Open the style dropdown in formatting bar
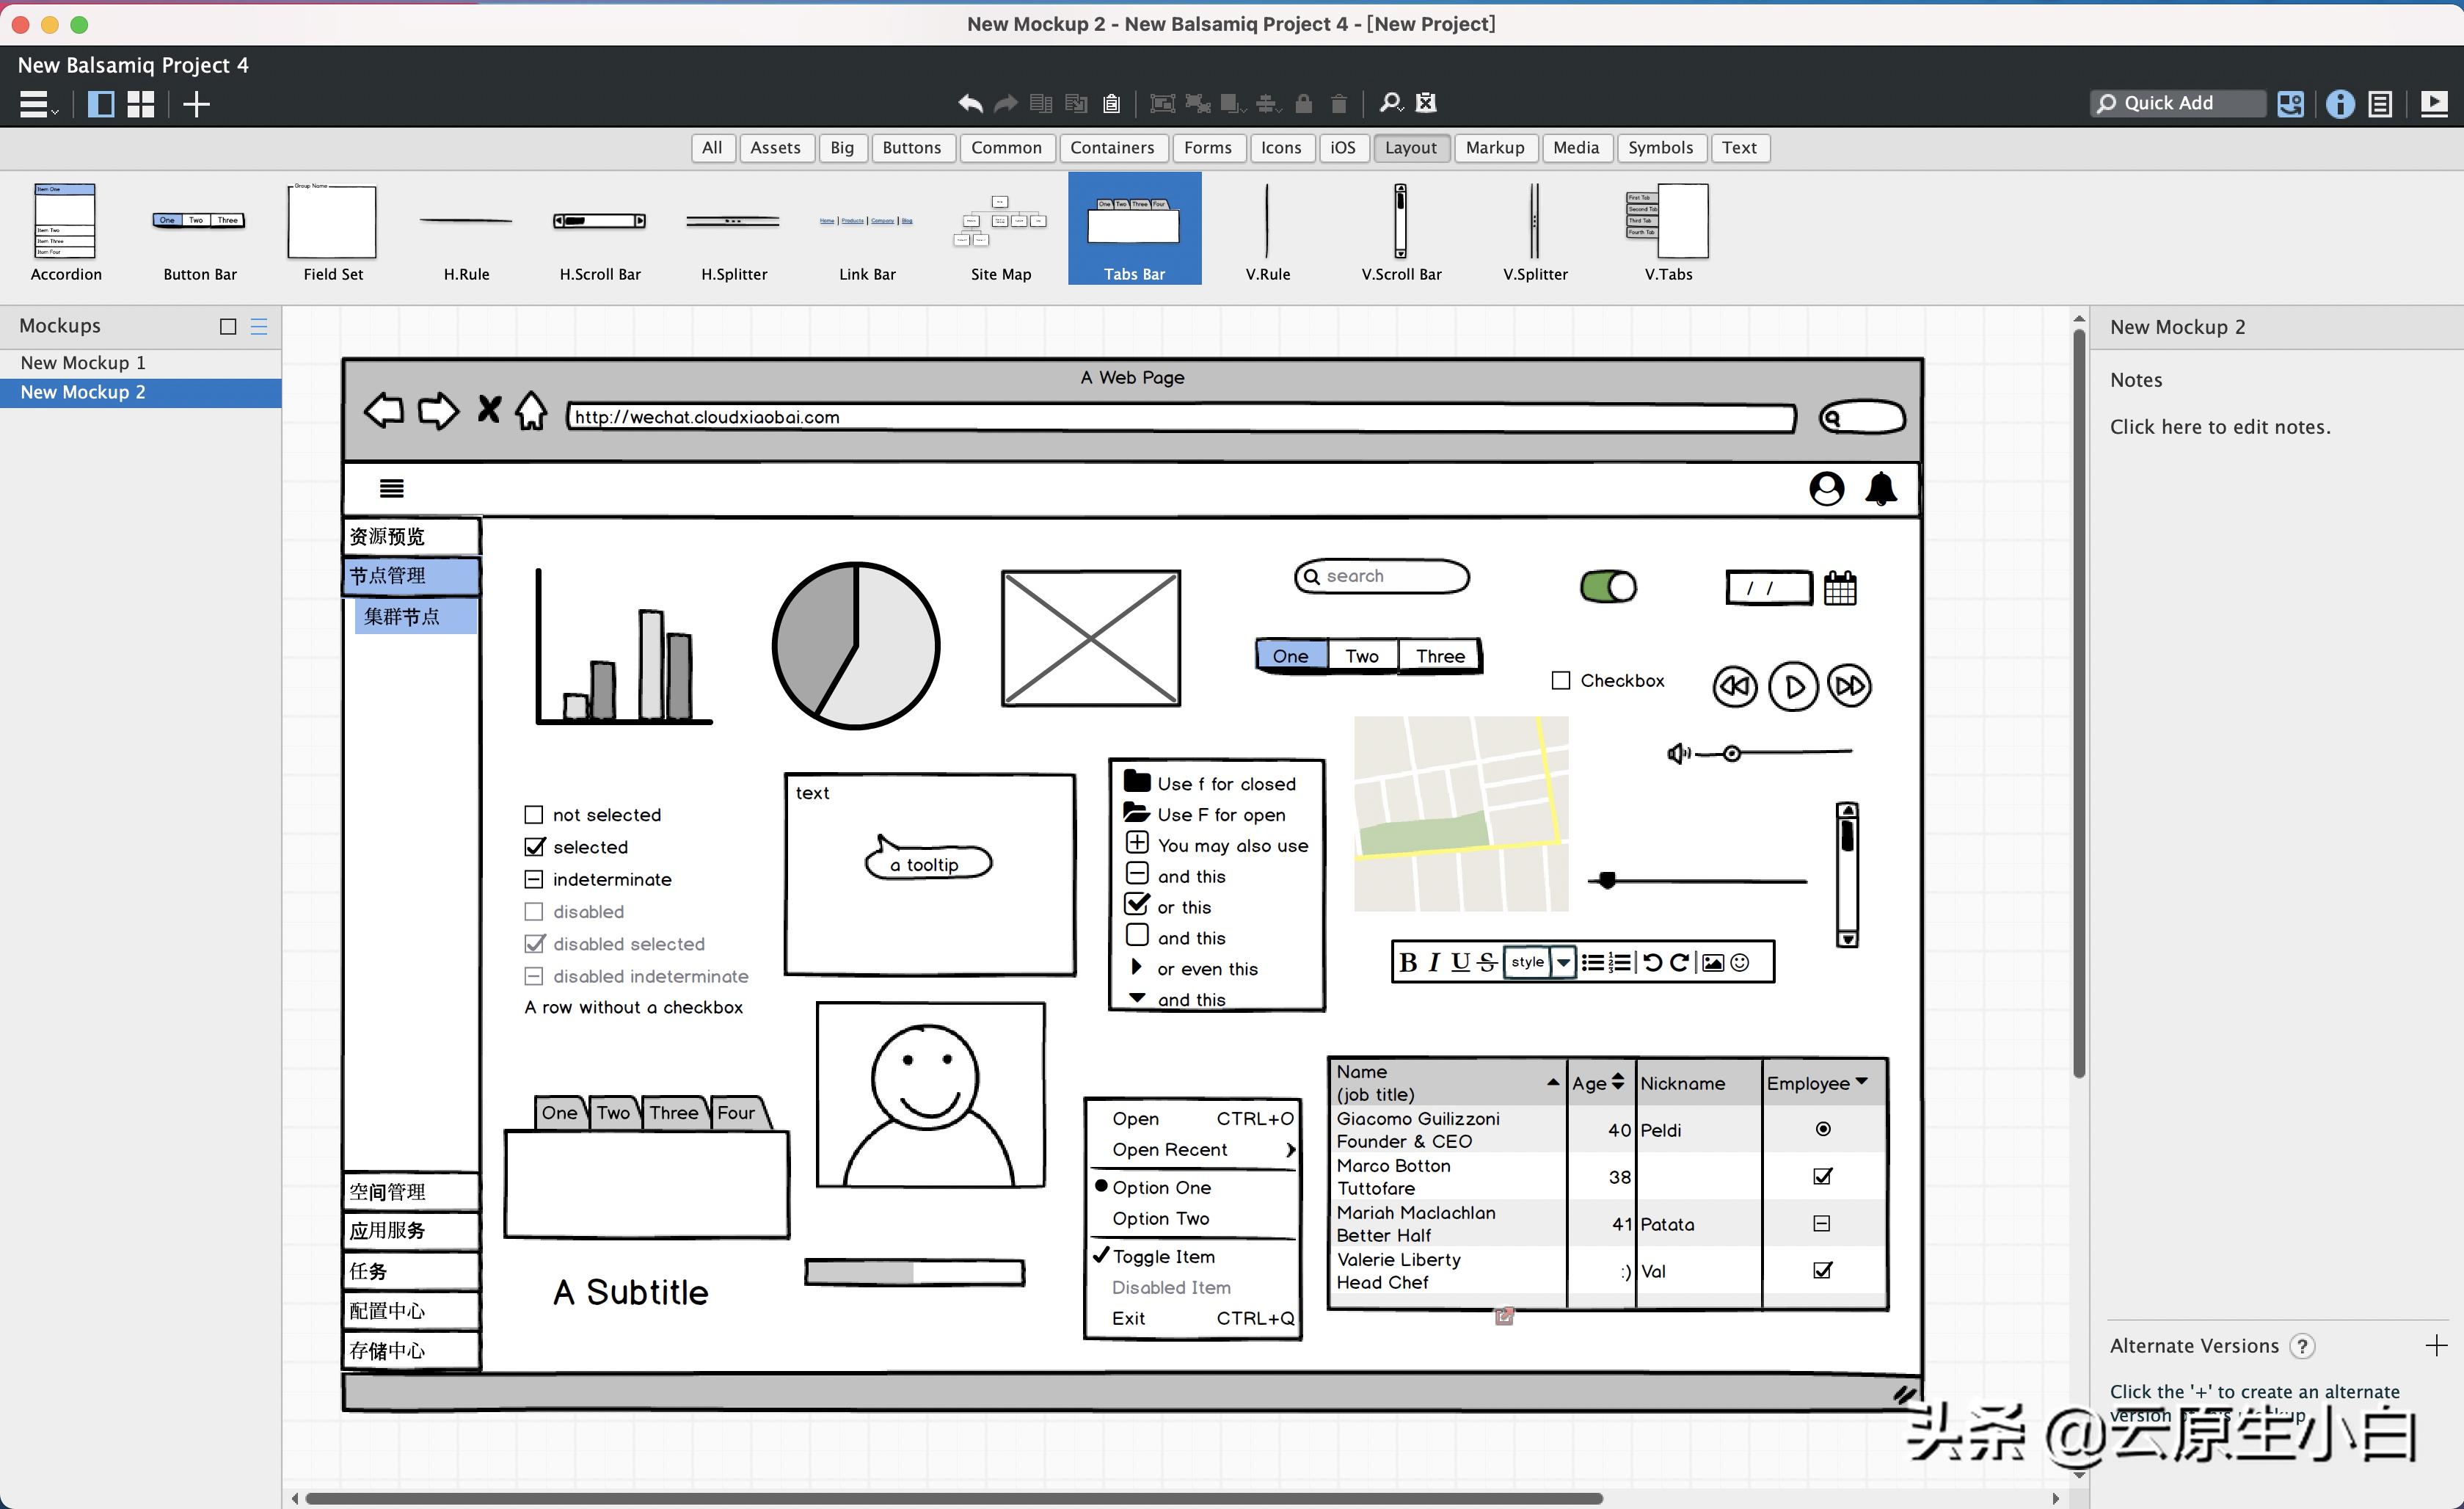Viewport: 2464px width, 1509px height. click(x=1563, y=962)
